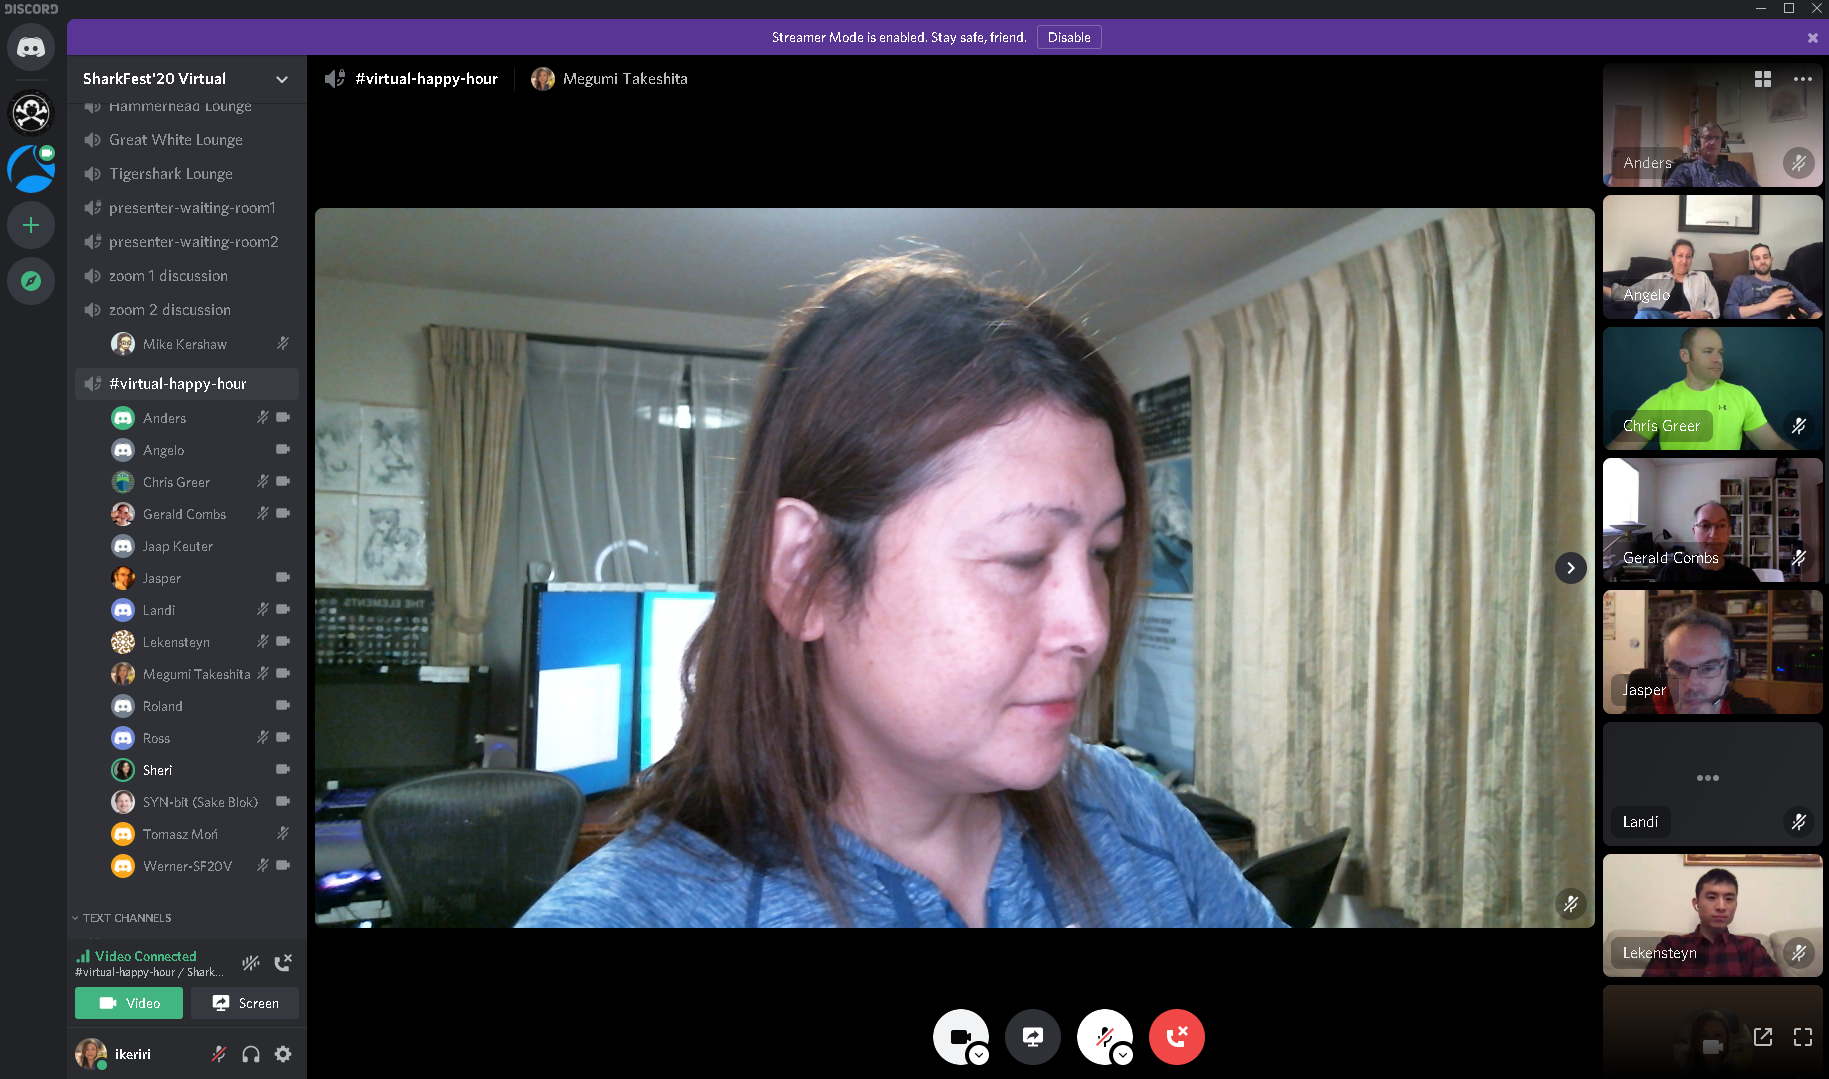Click Landi avatar in participant list
Image resolution: width=1829 pixels, height=1079 pixels.
click(x=123, y=610)
